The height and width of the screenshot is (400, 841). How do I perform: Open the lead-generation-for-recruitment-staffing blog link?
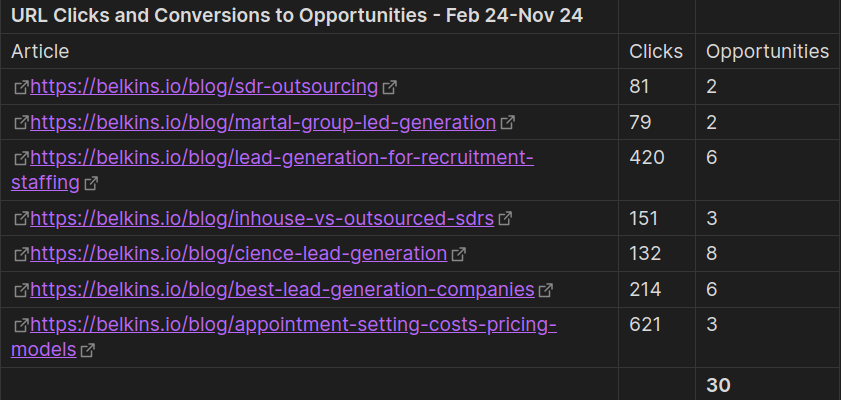[282, 158]
